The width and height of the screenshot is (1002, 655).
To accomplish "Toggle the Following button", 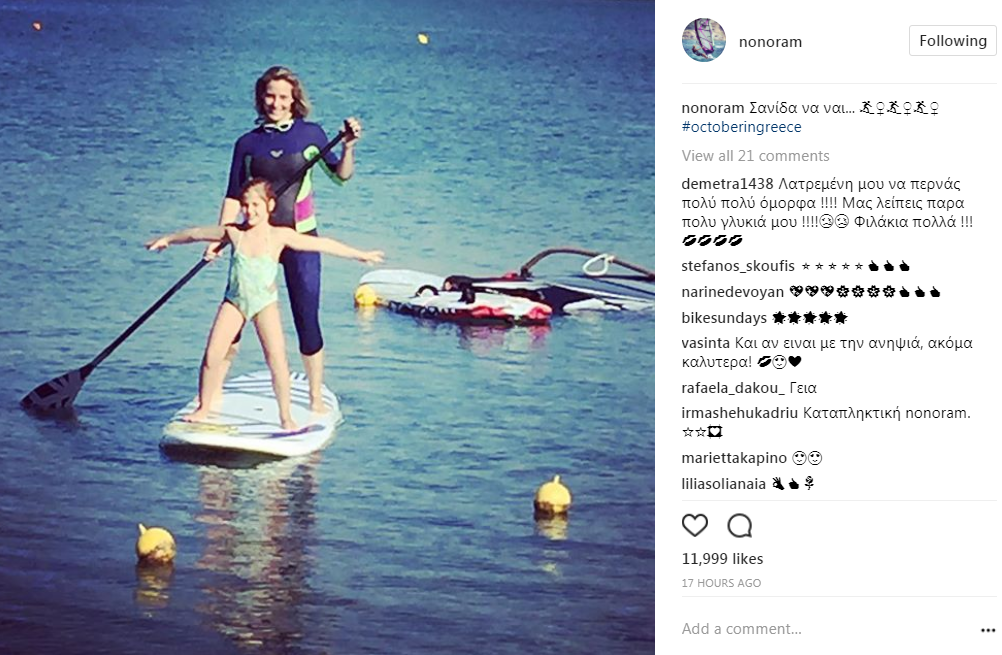I will [953, 41].
